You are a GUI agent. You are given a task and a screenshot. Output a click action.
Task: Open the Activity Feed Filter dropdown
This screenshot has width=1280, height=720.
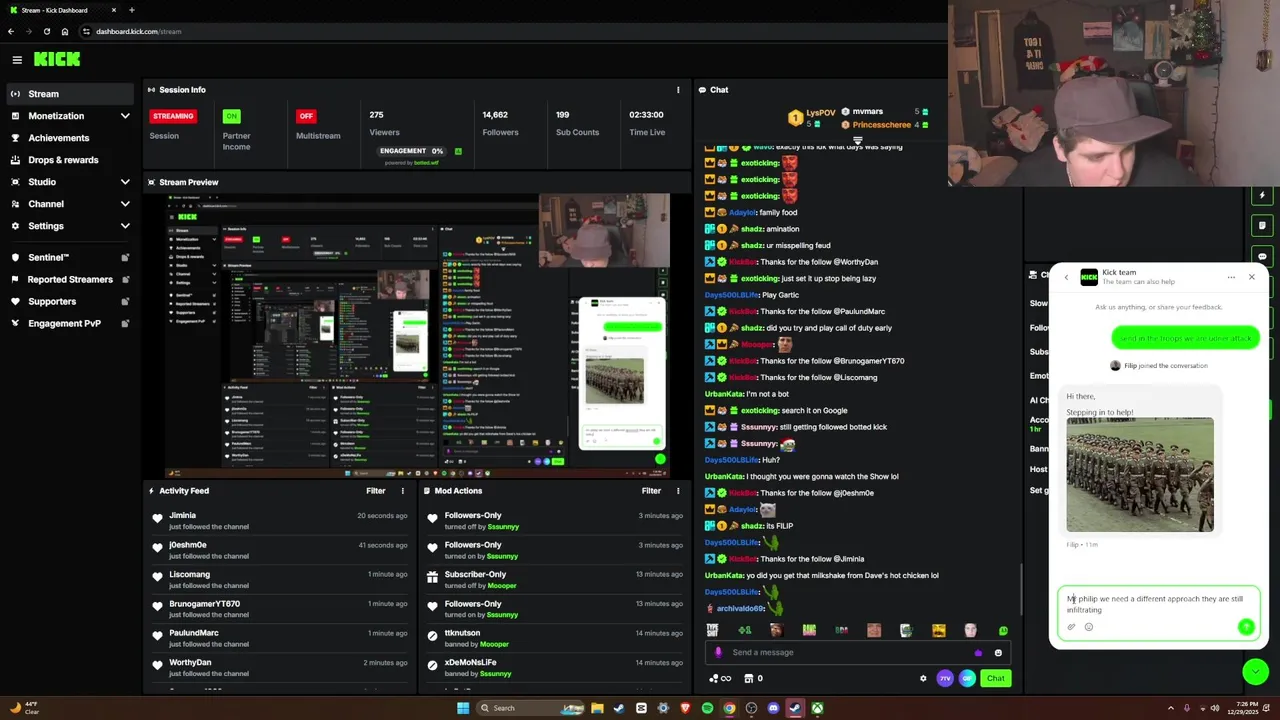pyautogui.click(x=375, y=491)
